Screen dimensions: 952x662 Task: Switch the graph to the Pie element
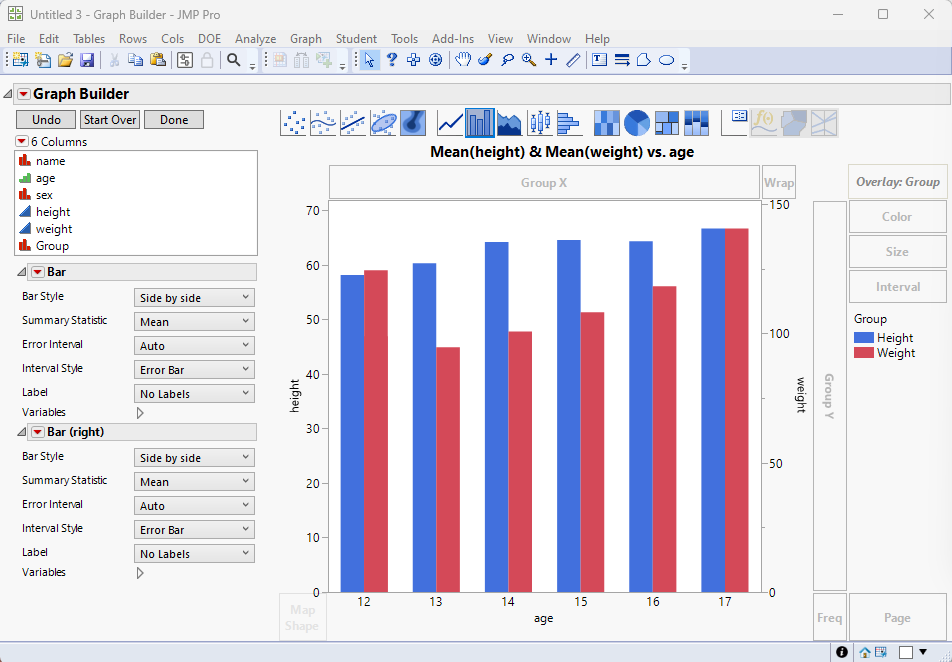tap(636, 122)
